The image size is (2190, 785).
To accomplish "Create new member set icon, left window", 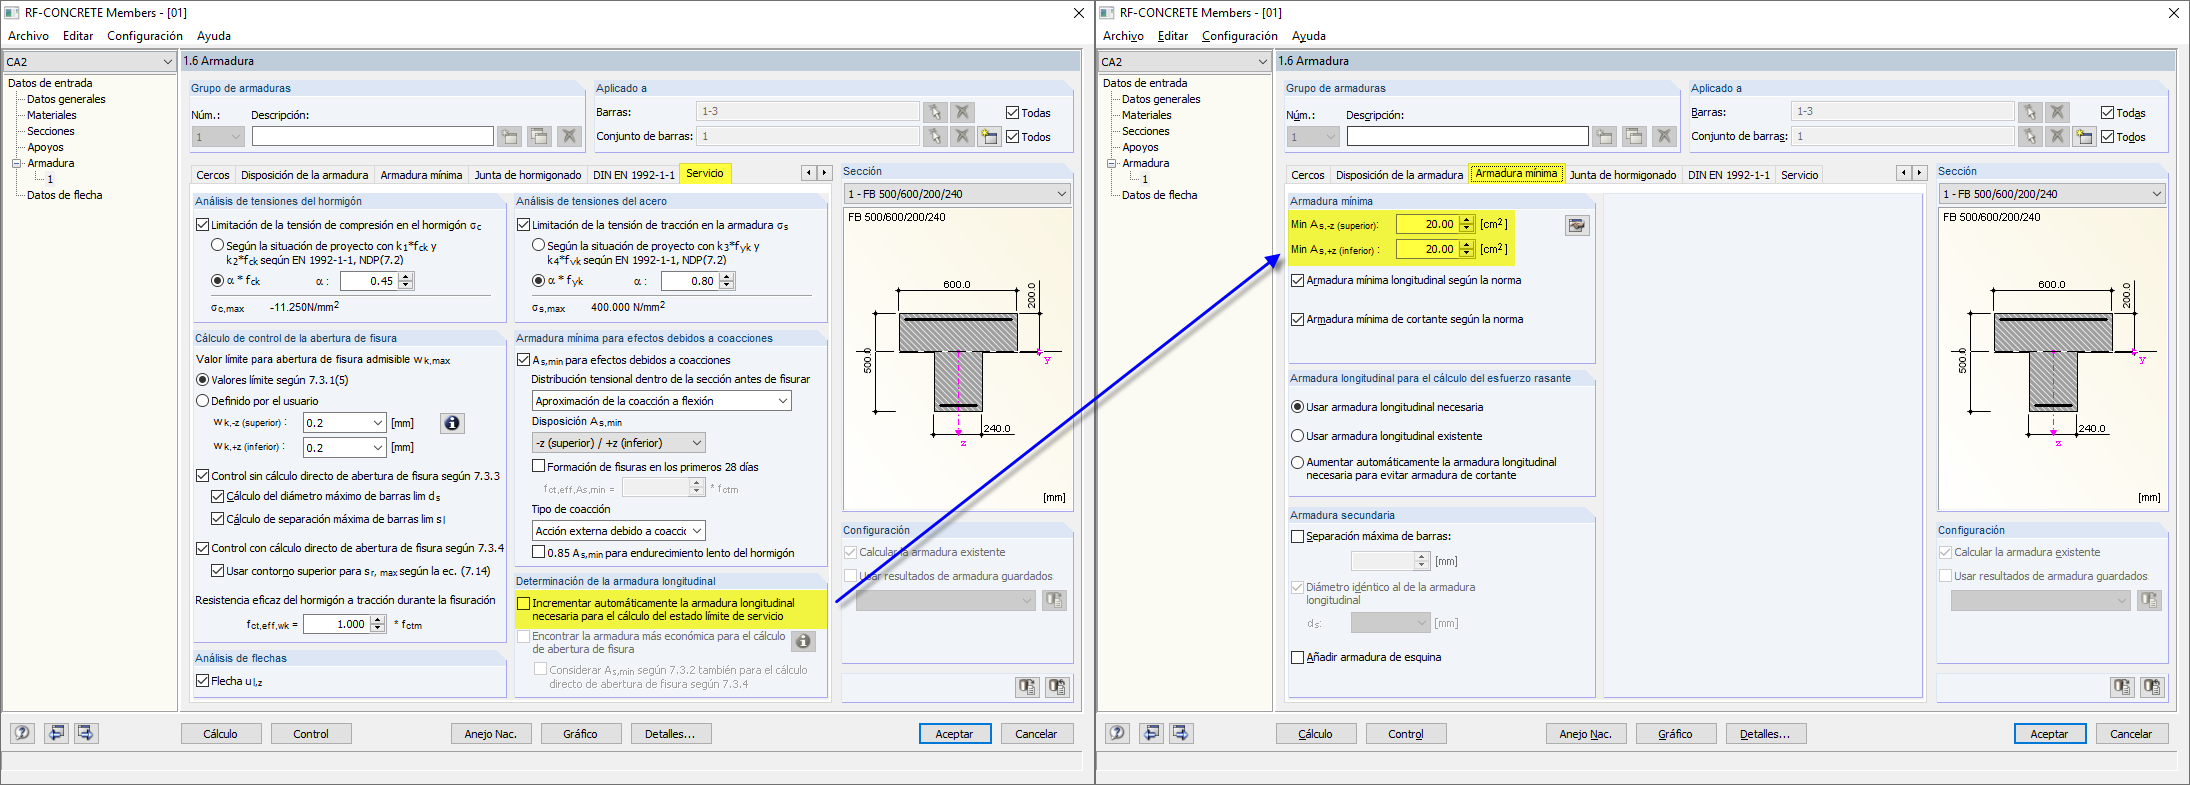I will point(989,136).
